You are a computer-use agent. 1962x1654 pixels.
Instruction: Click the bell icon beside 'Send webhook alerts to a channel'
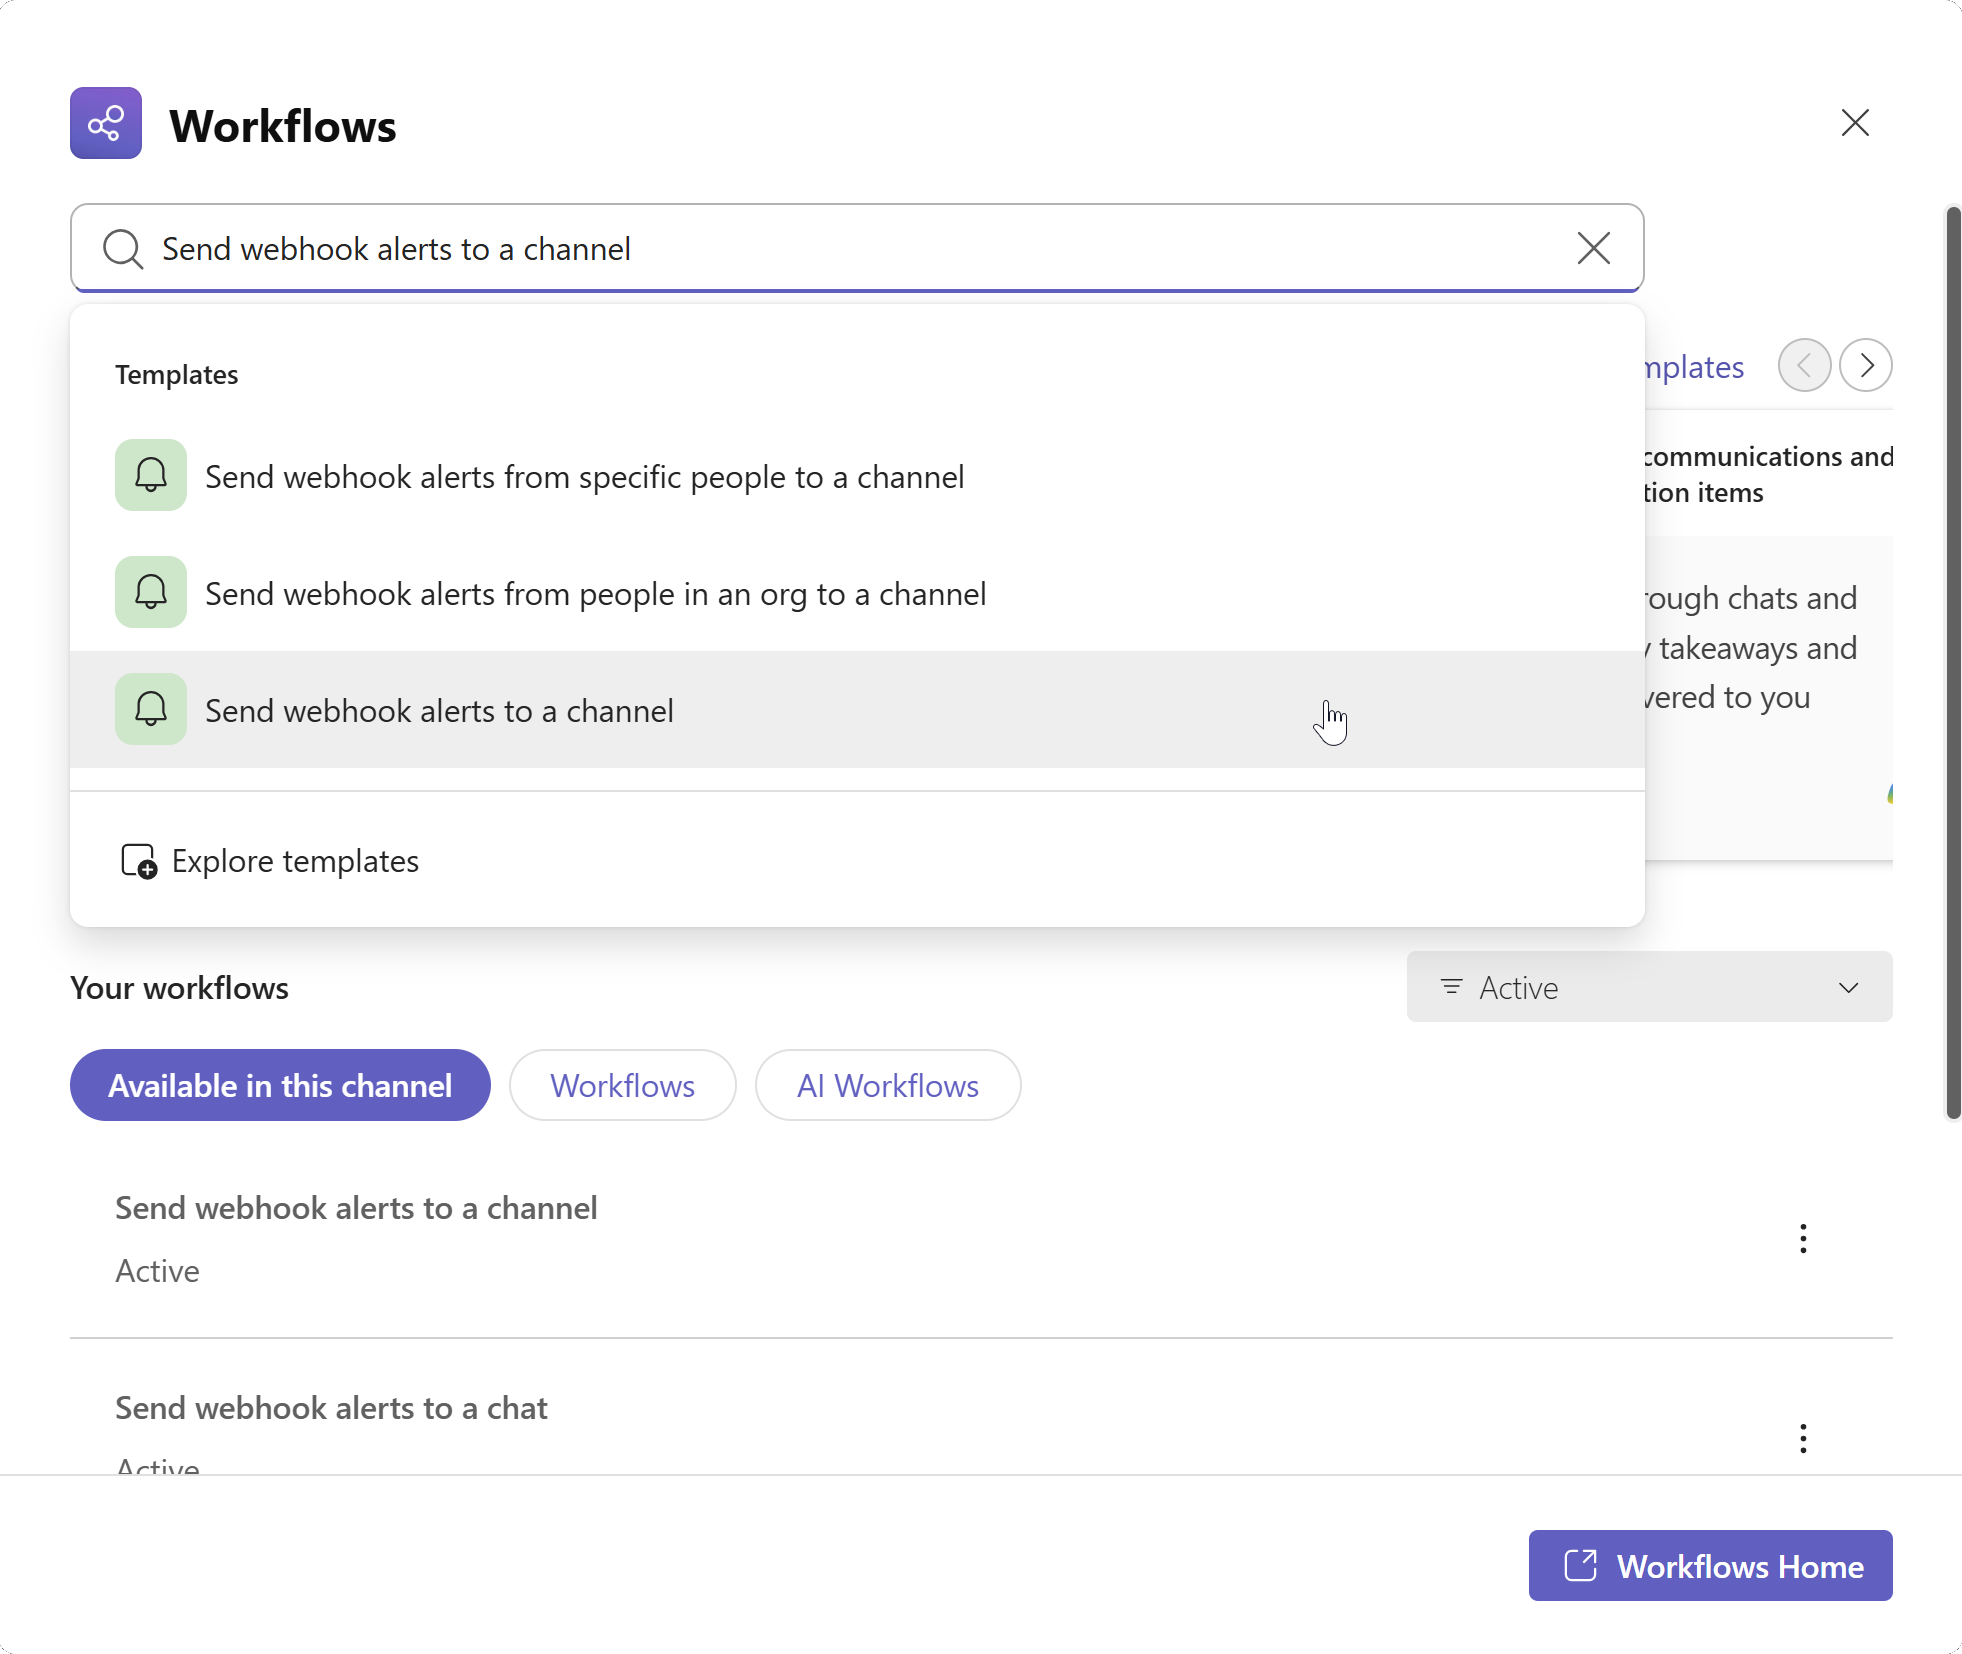click(x=151, y=709)
